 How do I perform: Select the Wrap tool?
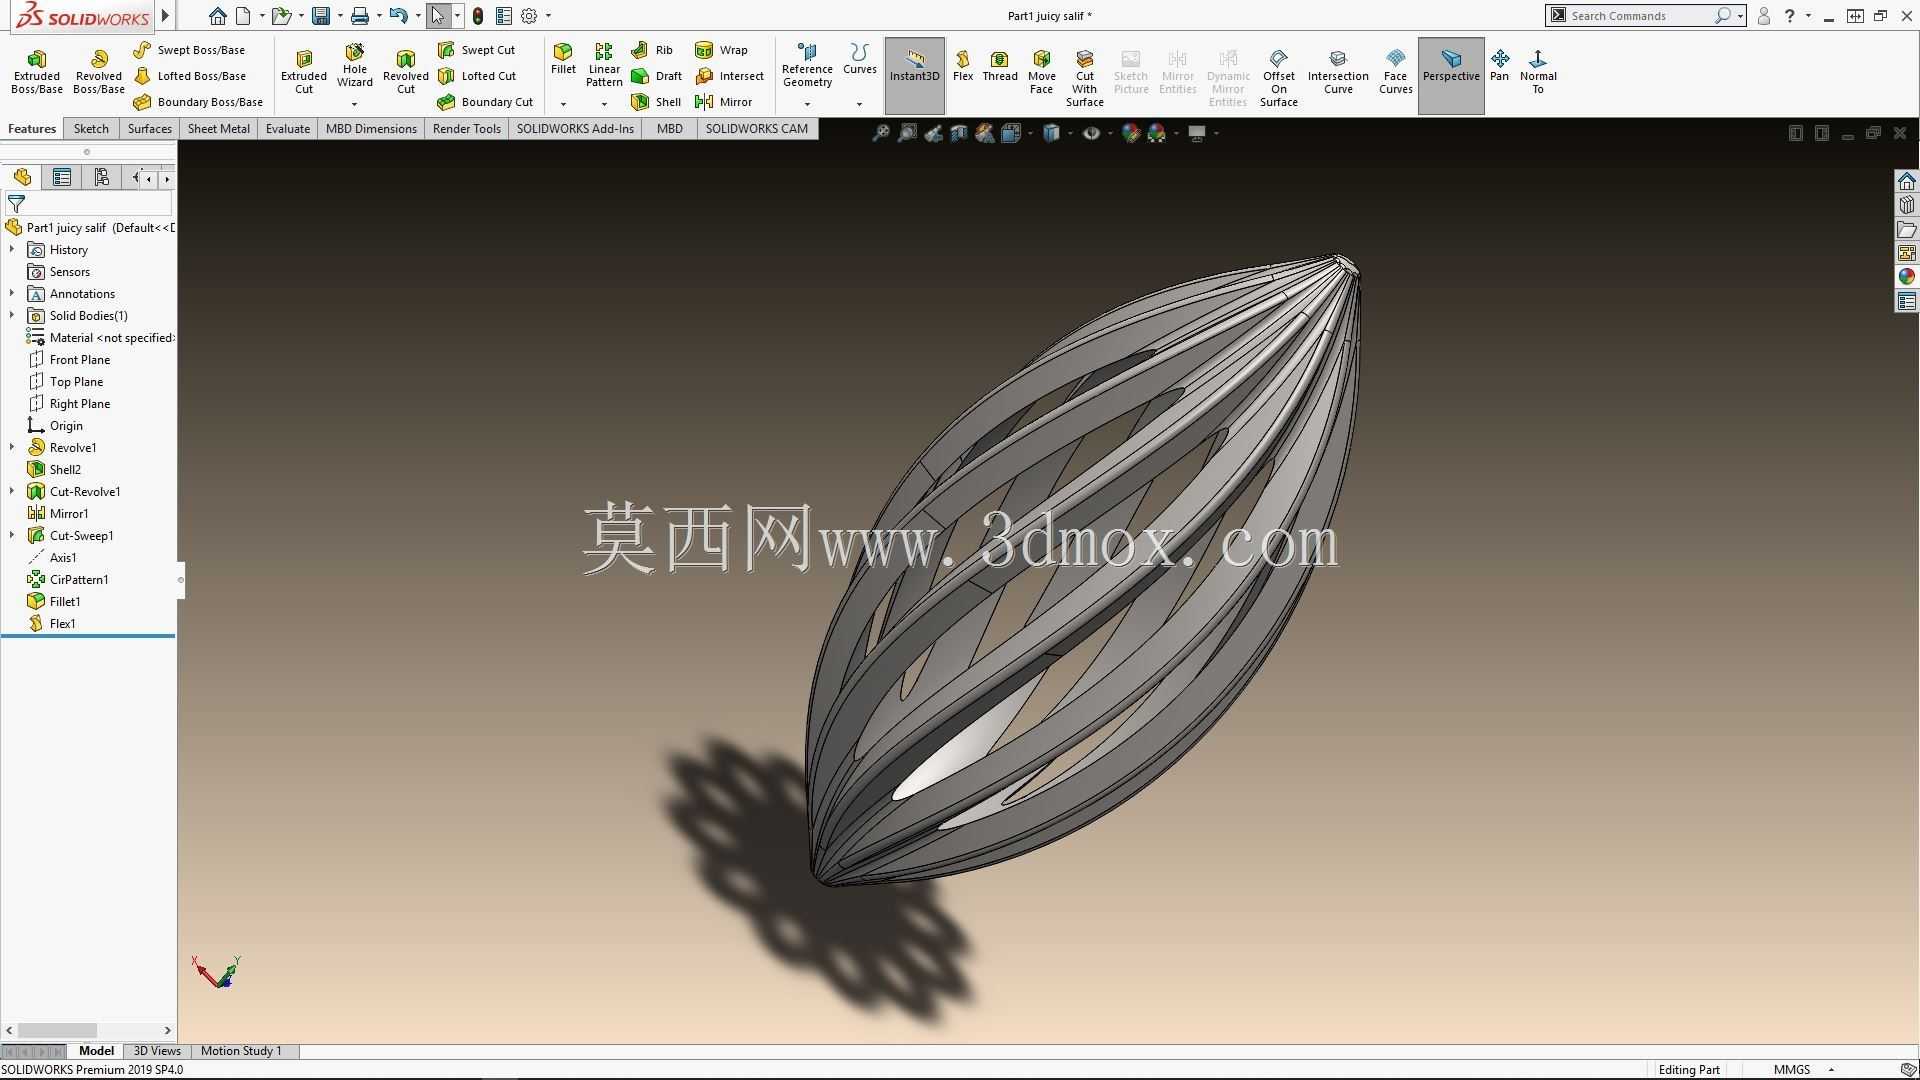721,50
